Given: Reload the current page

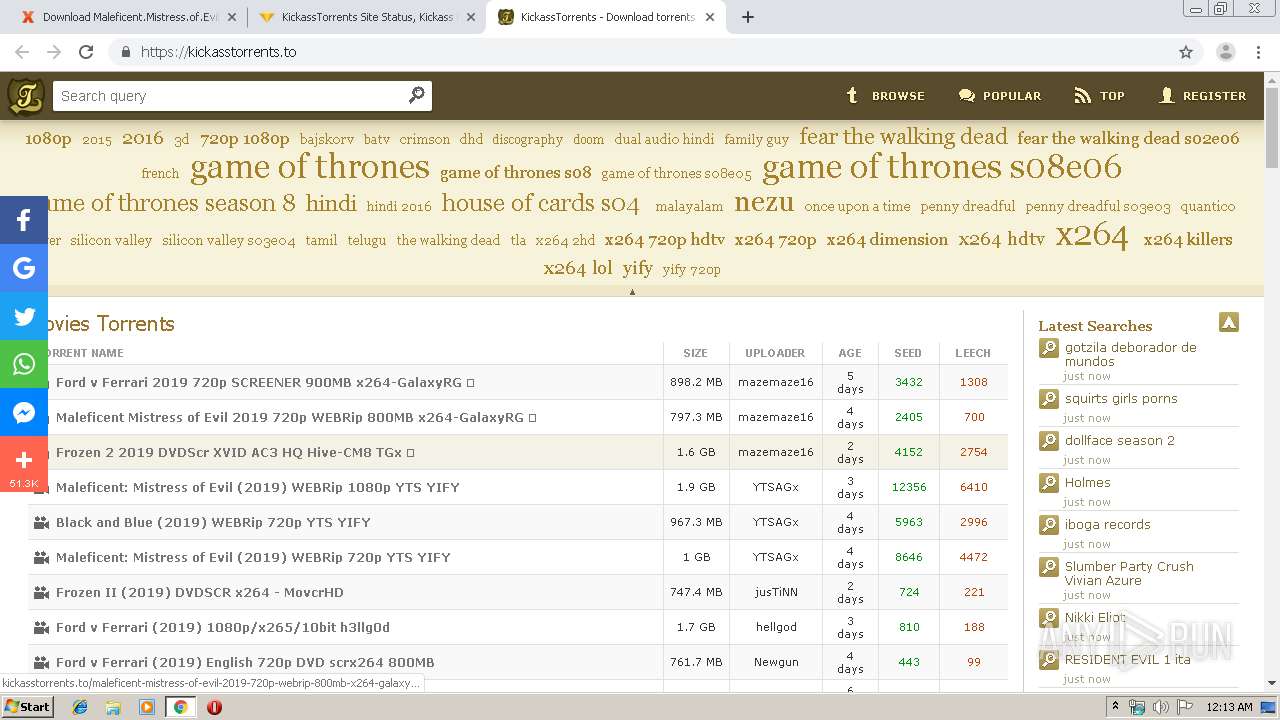Looking at the screenshot, I should point(86,52).
